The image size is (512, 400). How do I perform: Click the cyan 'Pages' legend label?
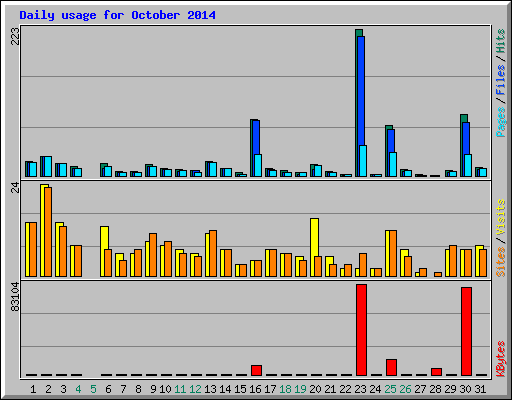point(501,122)
